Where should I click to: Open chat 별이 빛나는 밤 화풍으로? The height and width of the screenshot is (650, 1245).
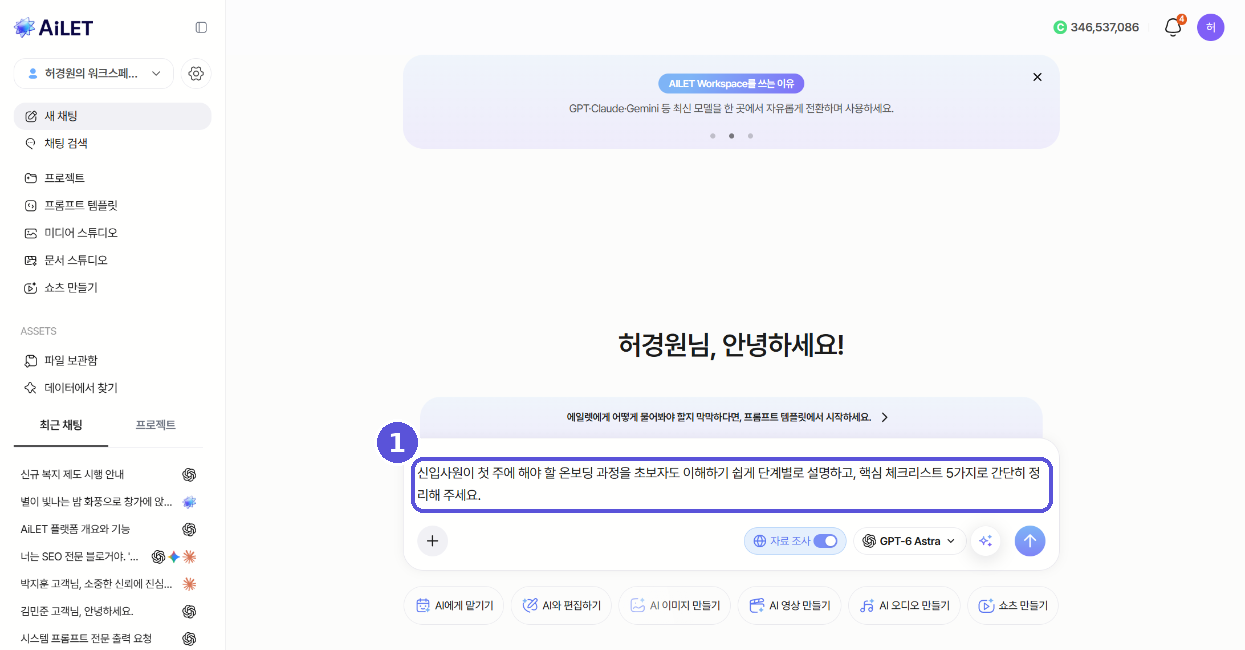click(x=108, y=501)
